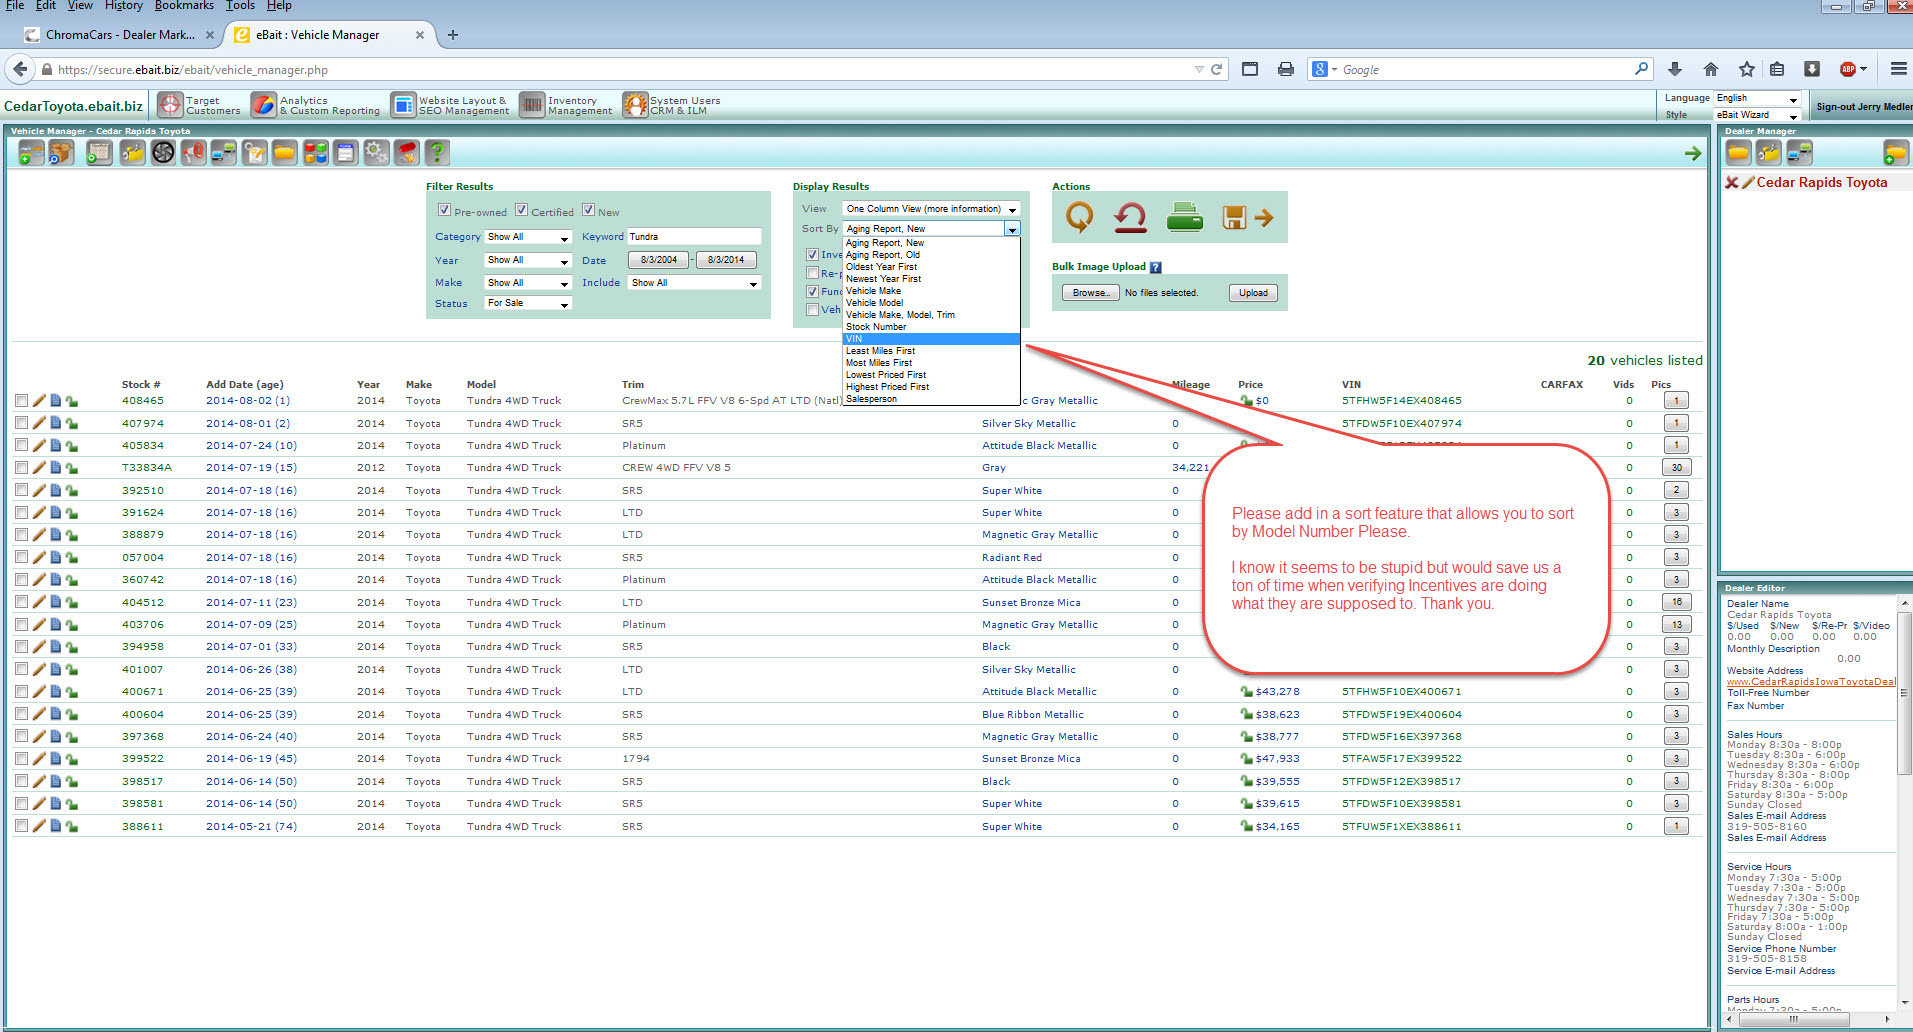Click the red reset arrow action icon
1913x1032 pixels.
pos(1131,217)
